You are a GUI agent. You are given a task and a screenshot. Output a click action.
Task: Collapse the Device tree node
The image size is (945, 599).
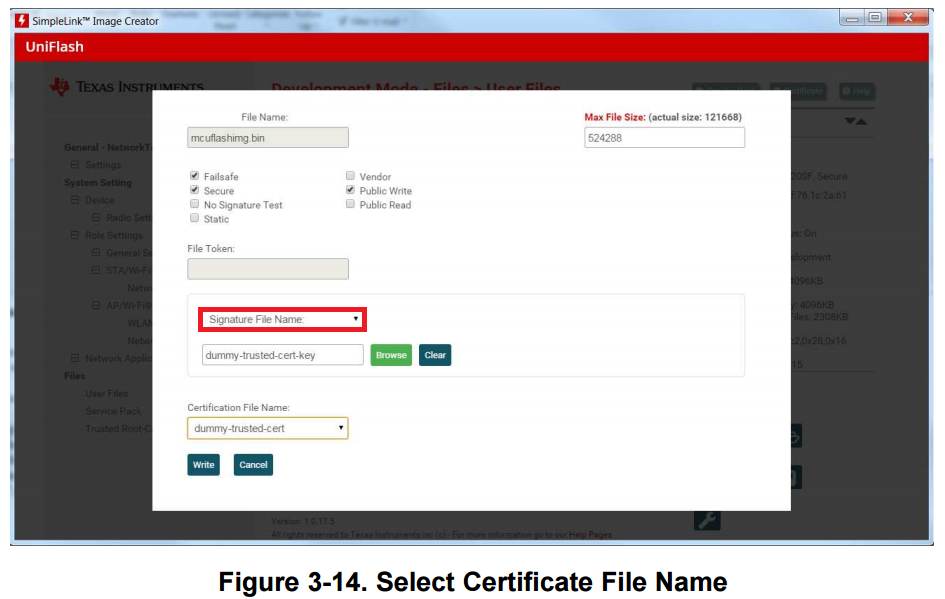[x=75, y=200]
